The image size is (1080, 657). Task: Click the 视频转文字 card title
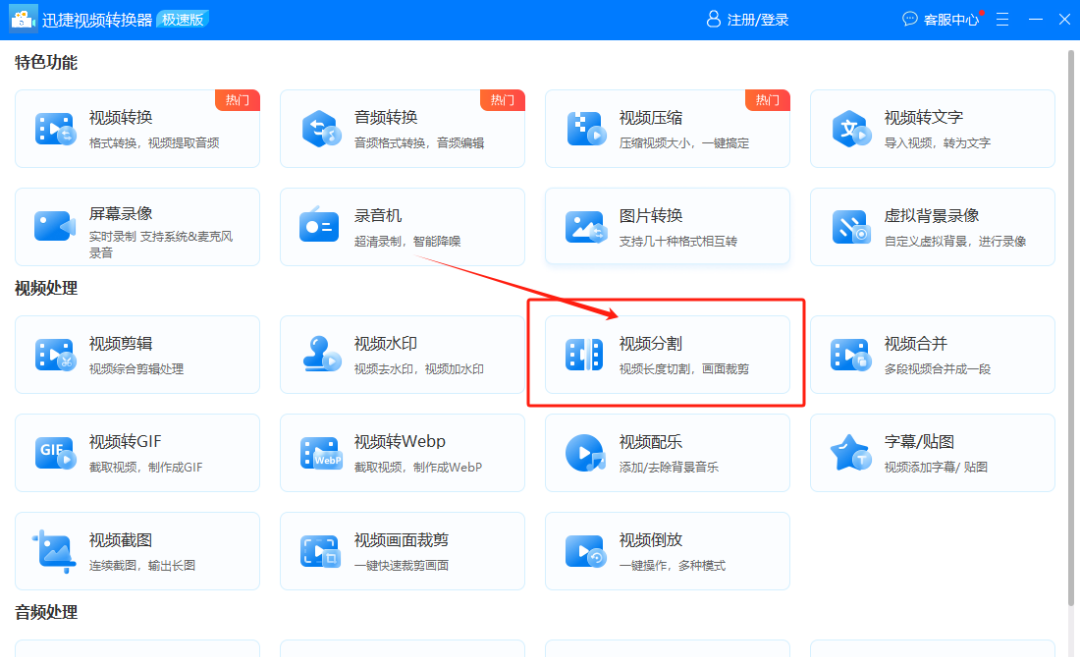click(924, 117)
